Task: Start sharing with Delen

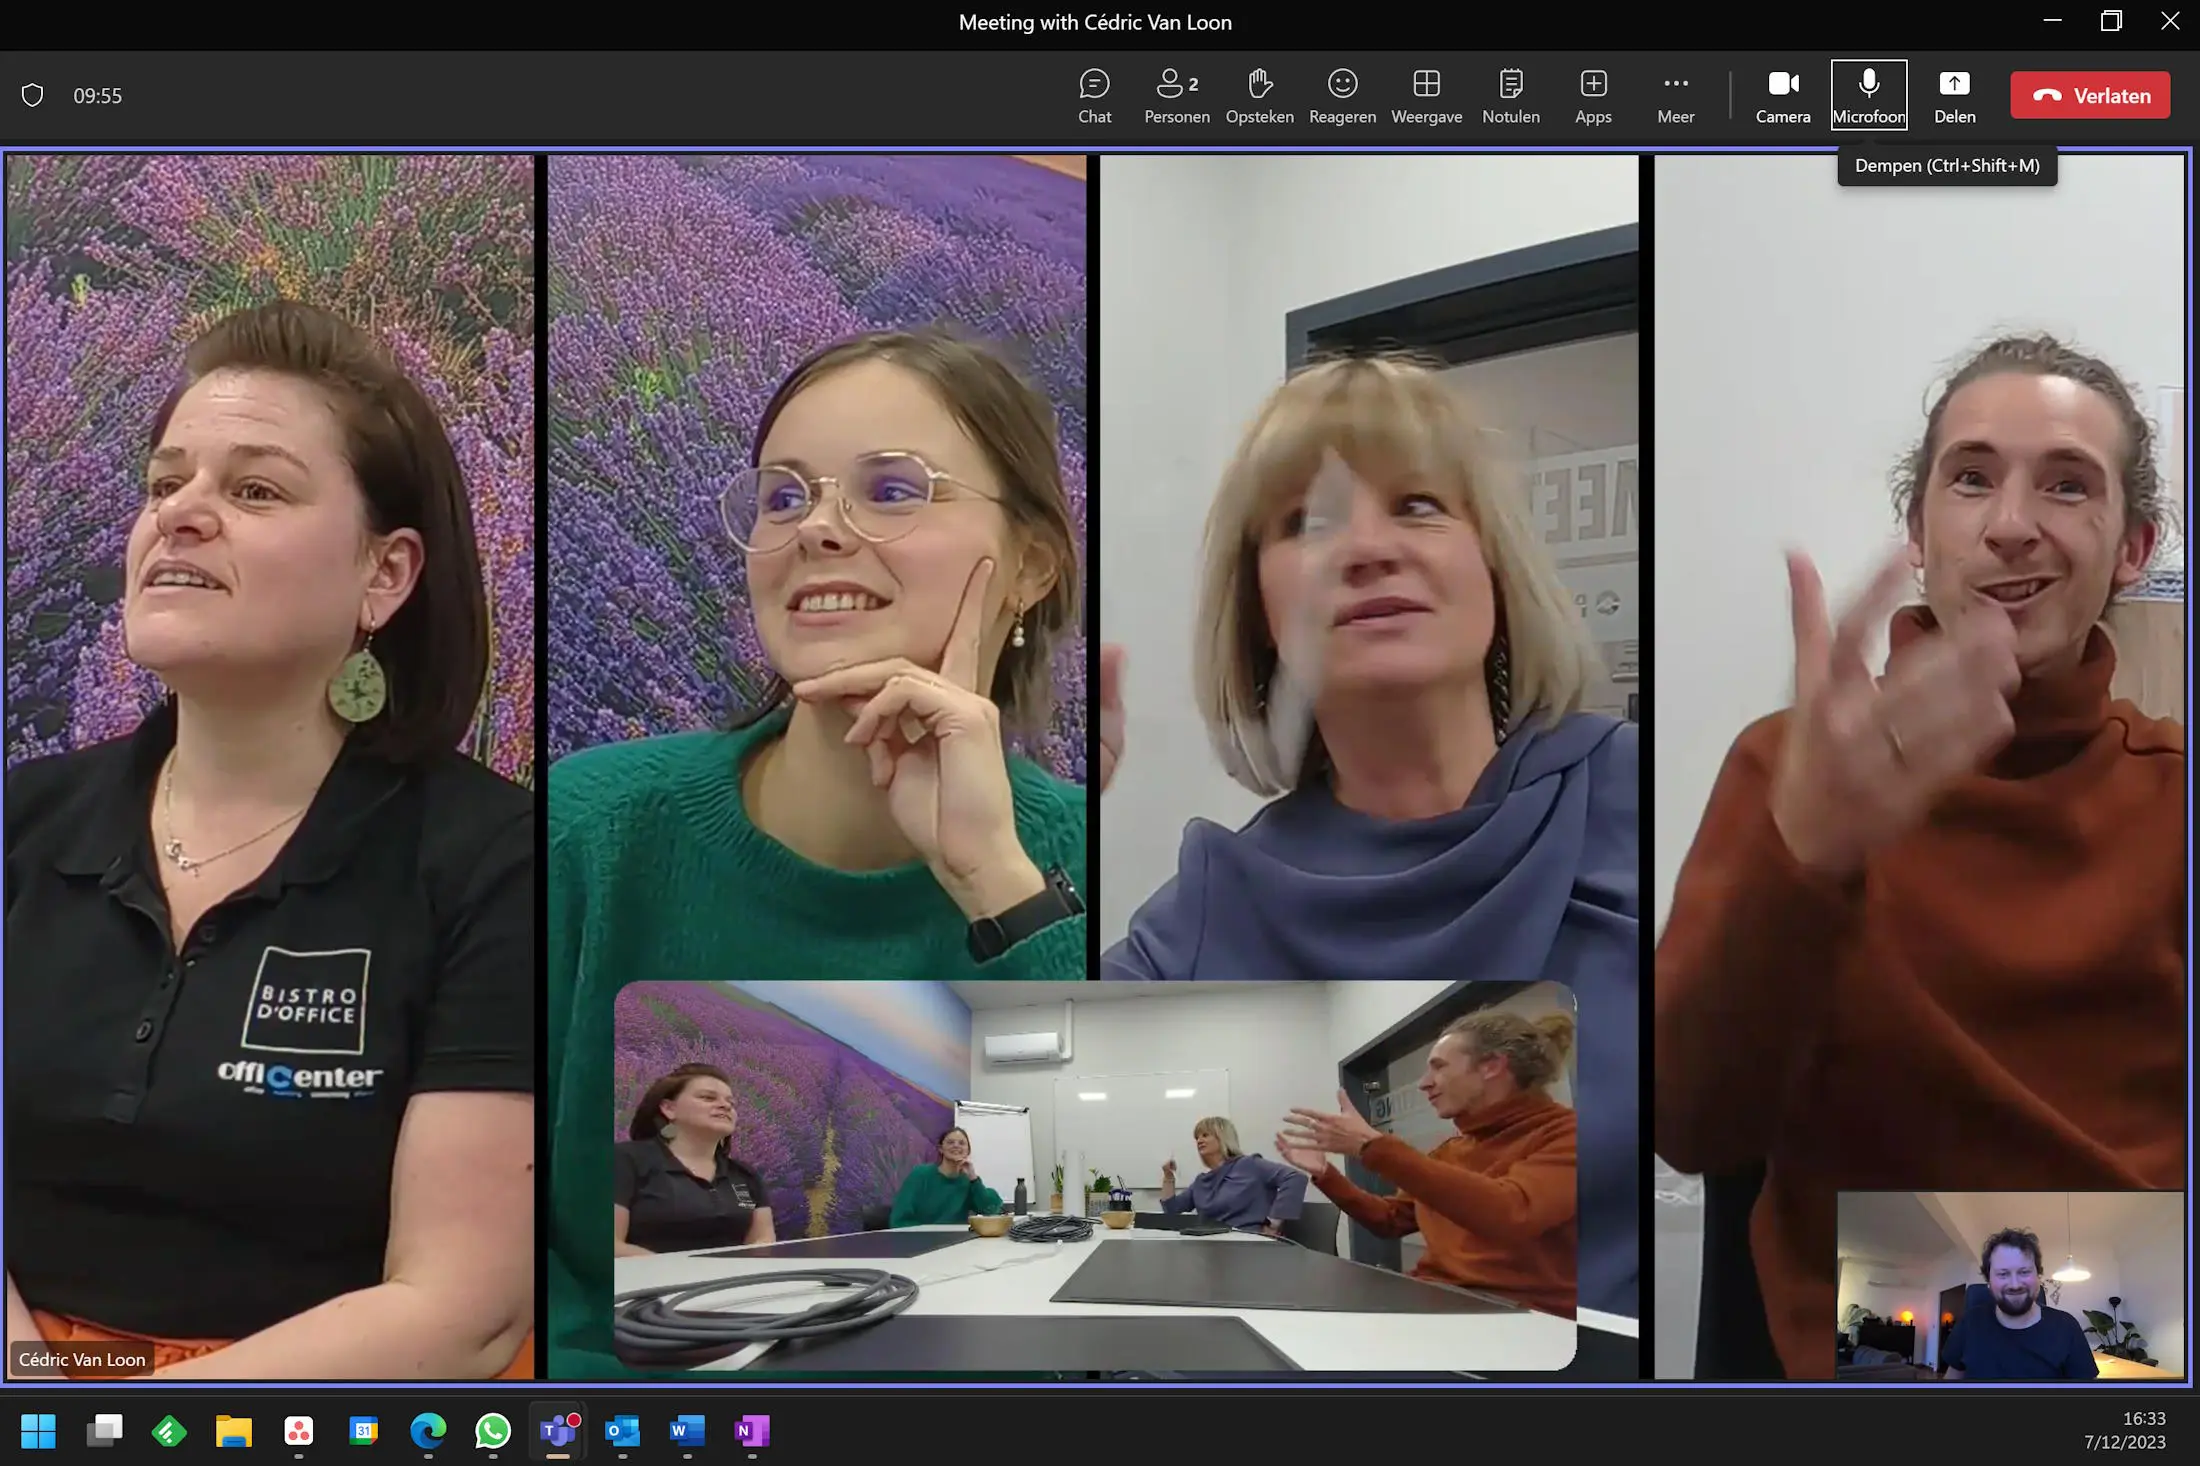Action: tap(1954, 96)
